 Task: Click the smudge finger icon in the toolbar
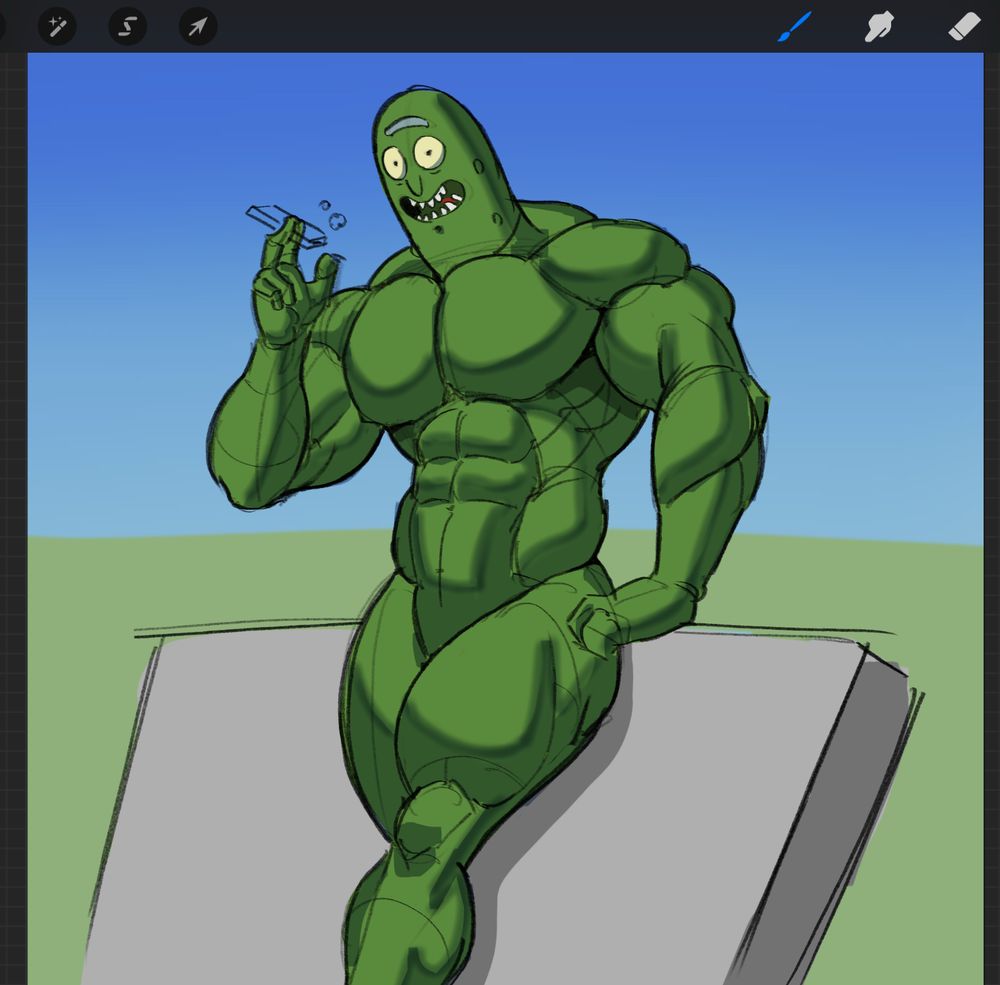click(878, 27)
